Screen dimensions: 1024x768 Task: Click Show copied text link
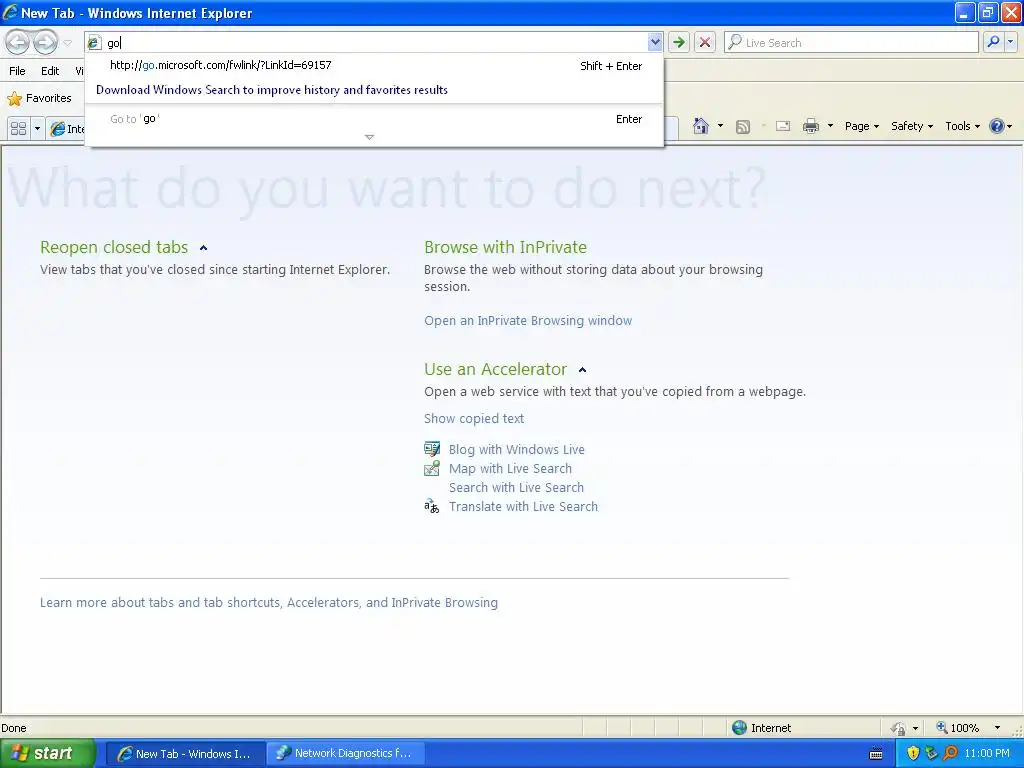[x=473, y=419]
